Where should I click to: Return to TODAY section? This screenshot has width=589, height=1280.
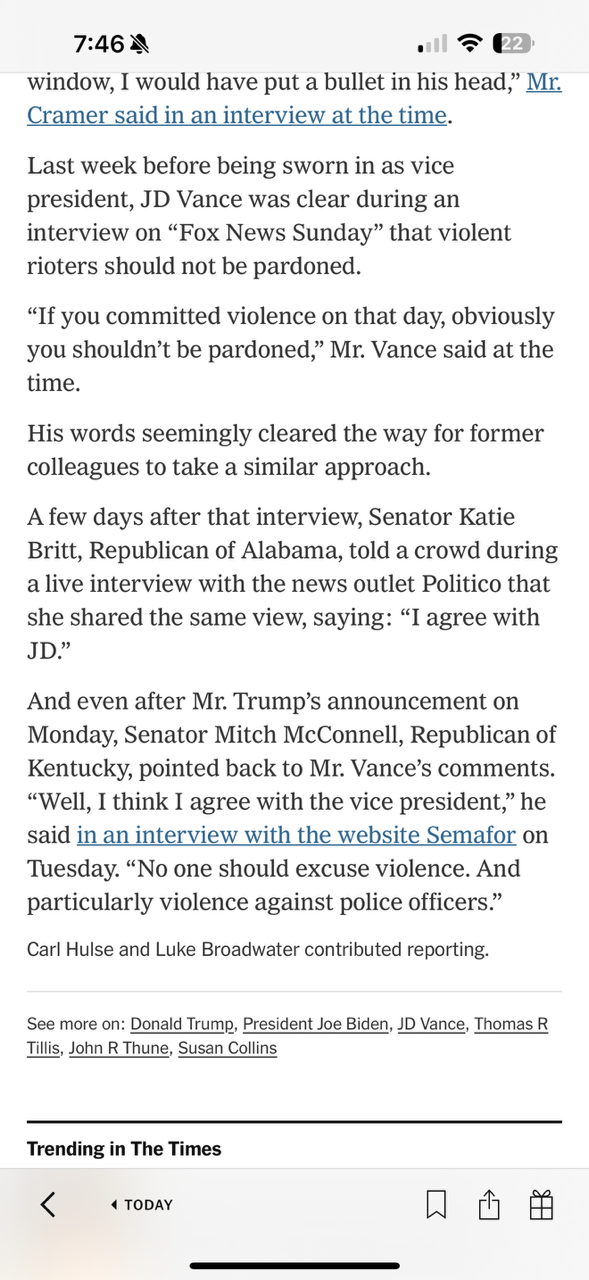click(141, 1205)
